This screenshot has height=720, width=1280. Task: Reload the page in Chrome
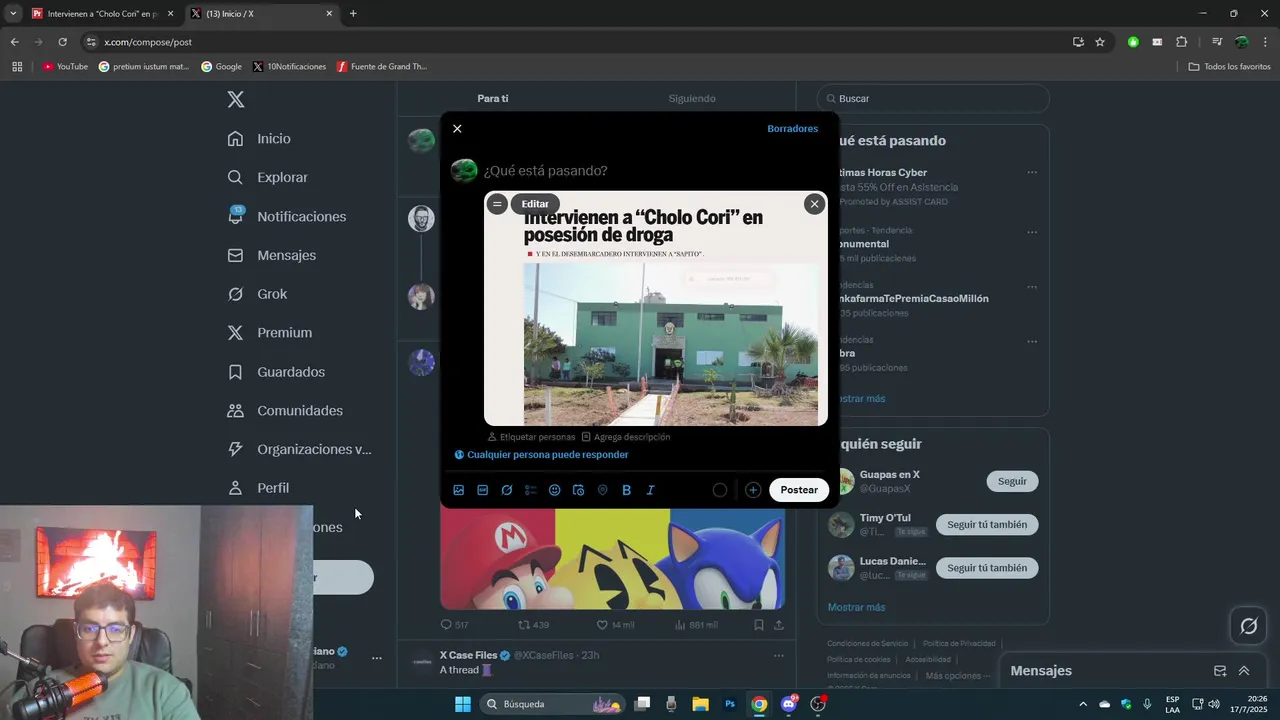62,42
